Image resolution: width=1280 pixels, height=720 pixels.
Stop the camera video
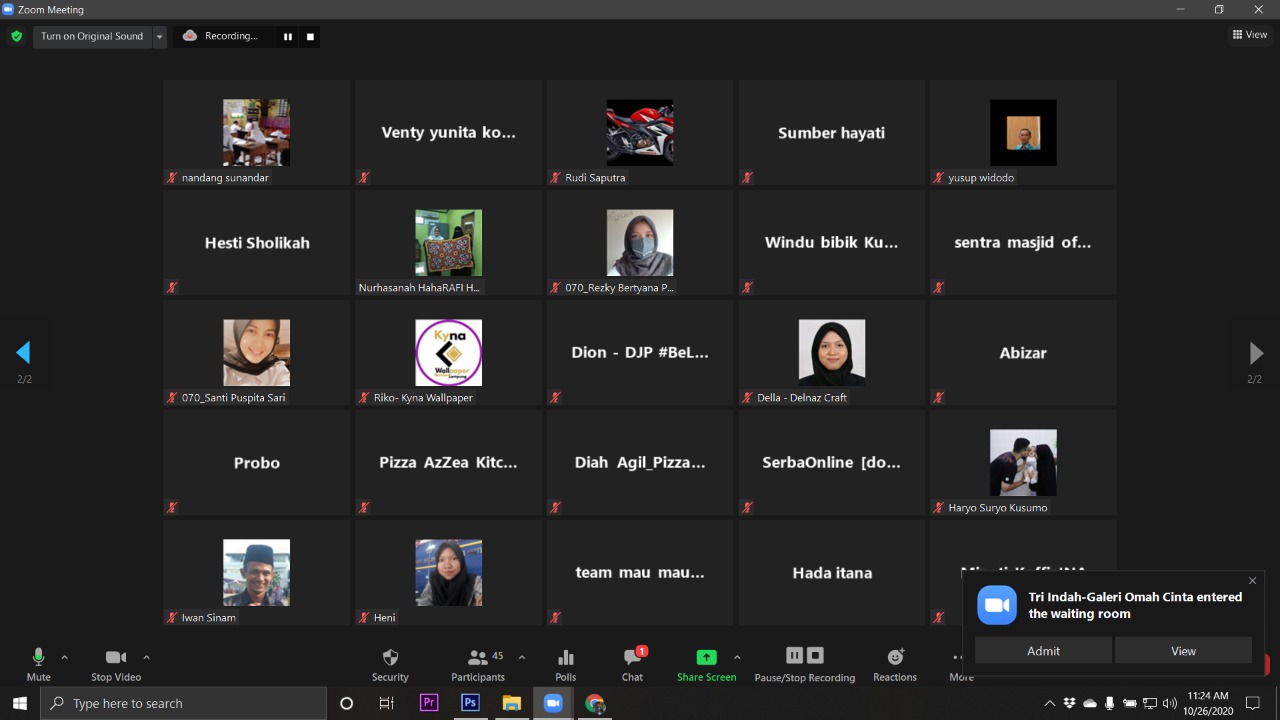tap(116, 665)
